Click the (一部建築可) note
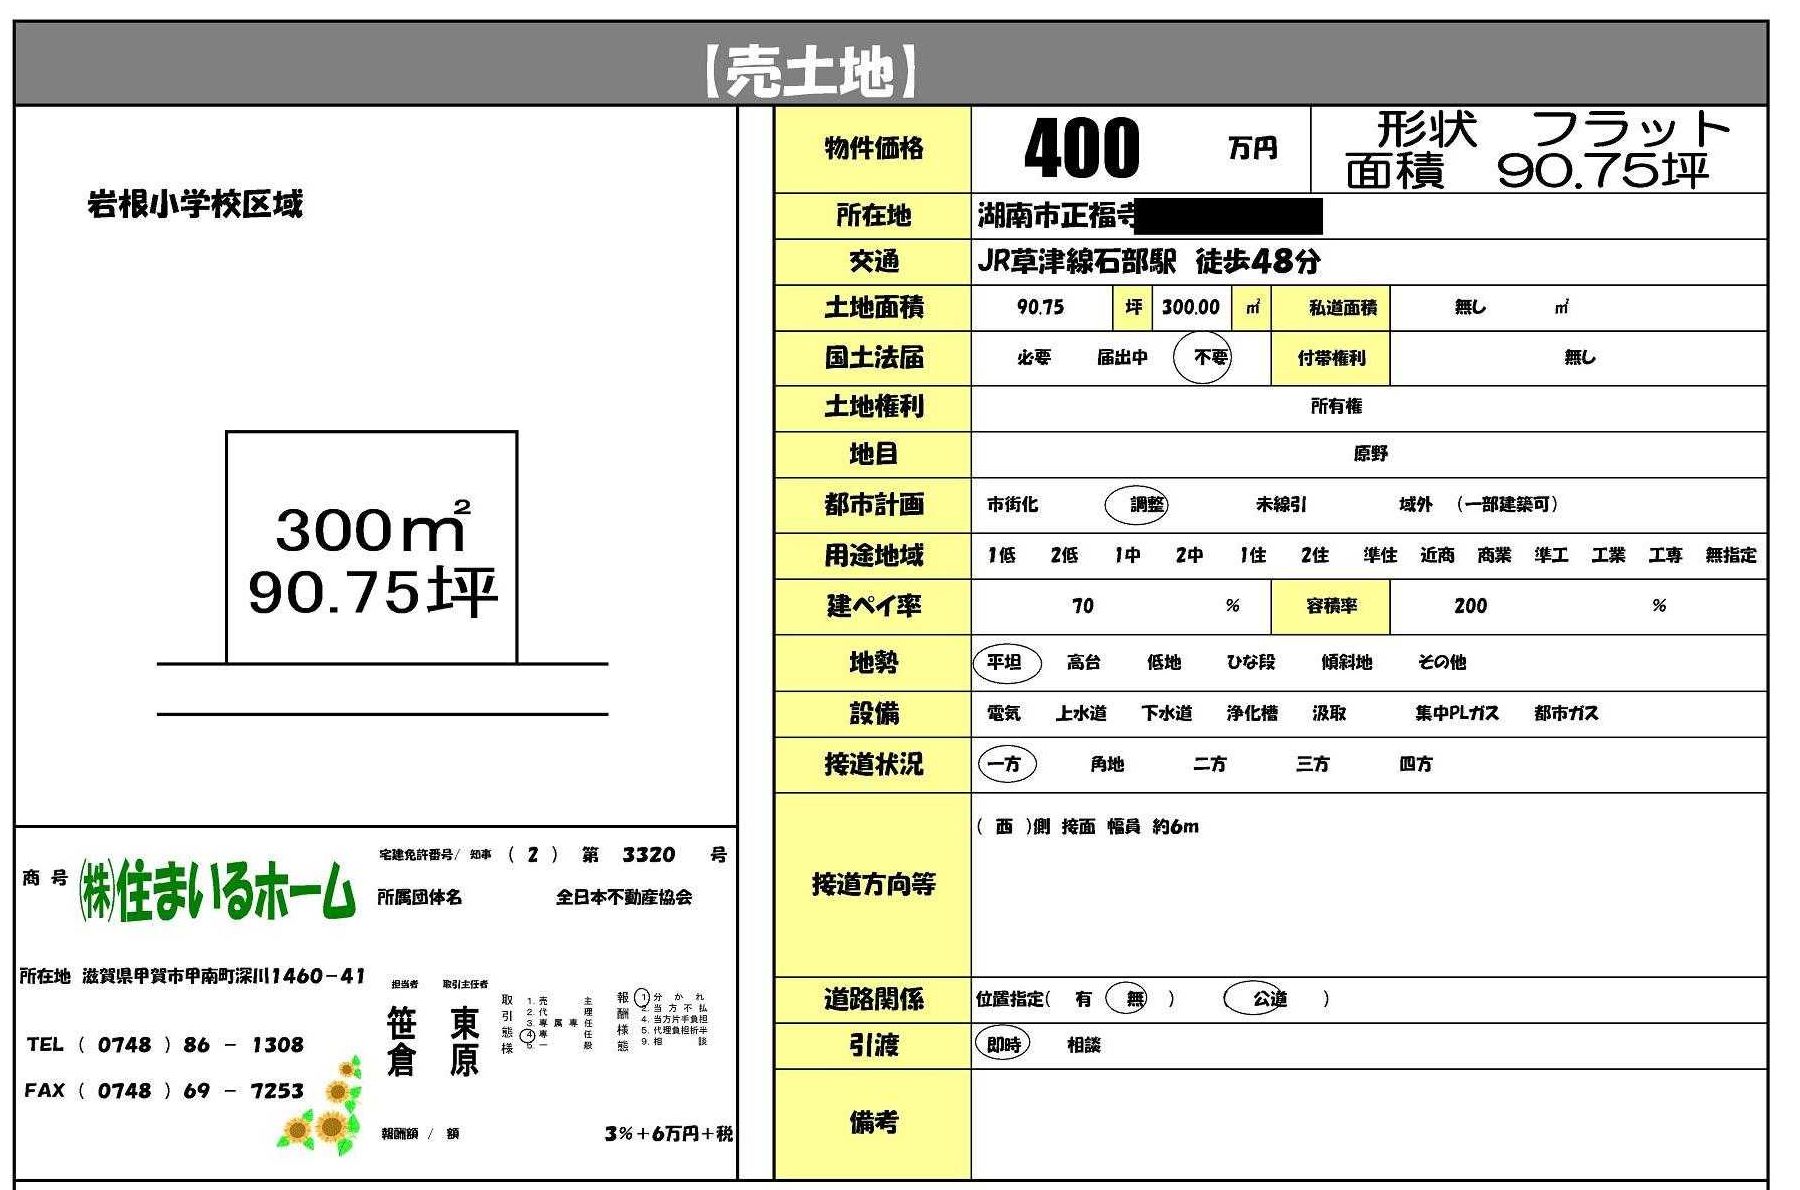The height and width of the screenshot is (1190, 1800). [x=1507, y=505]
